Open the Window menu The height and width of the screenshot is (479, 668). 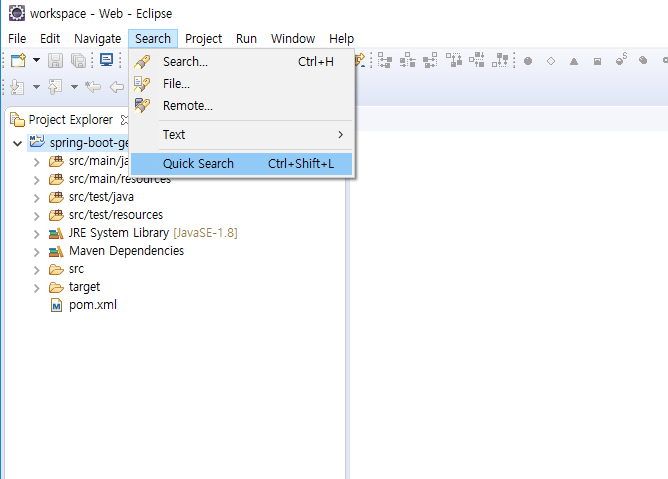point(293,39)
